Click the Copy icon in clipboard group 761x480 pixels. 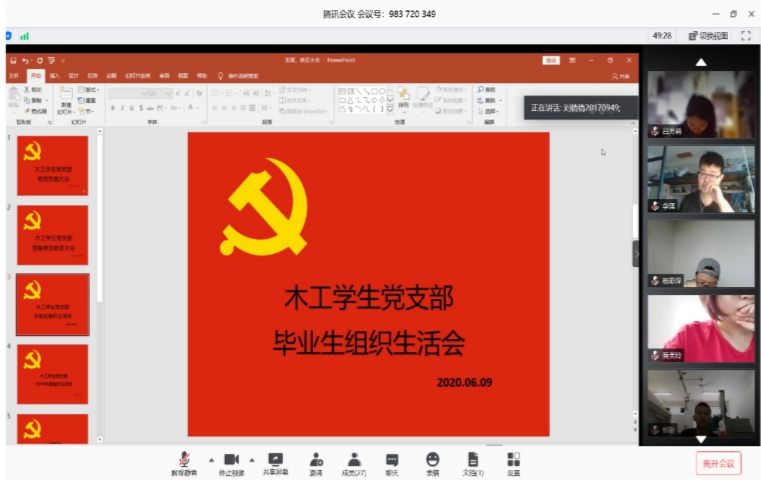[x=34, y=100]
